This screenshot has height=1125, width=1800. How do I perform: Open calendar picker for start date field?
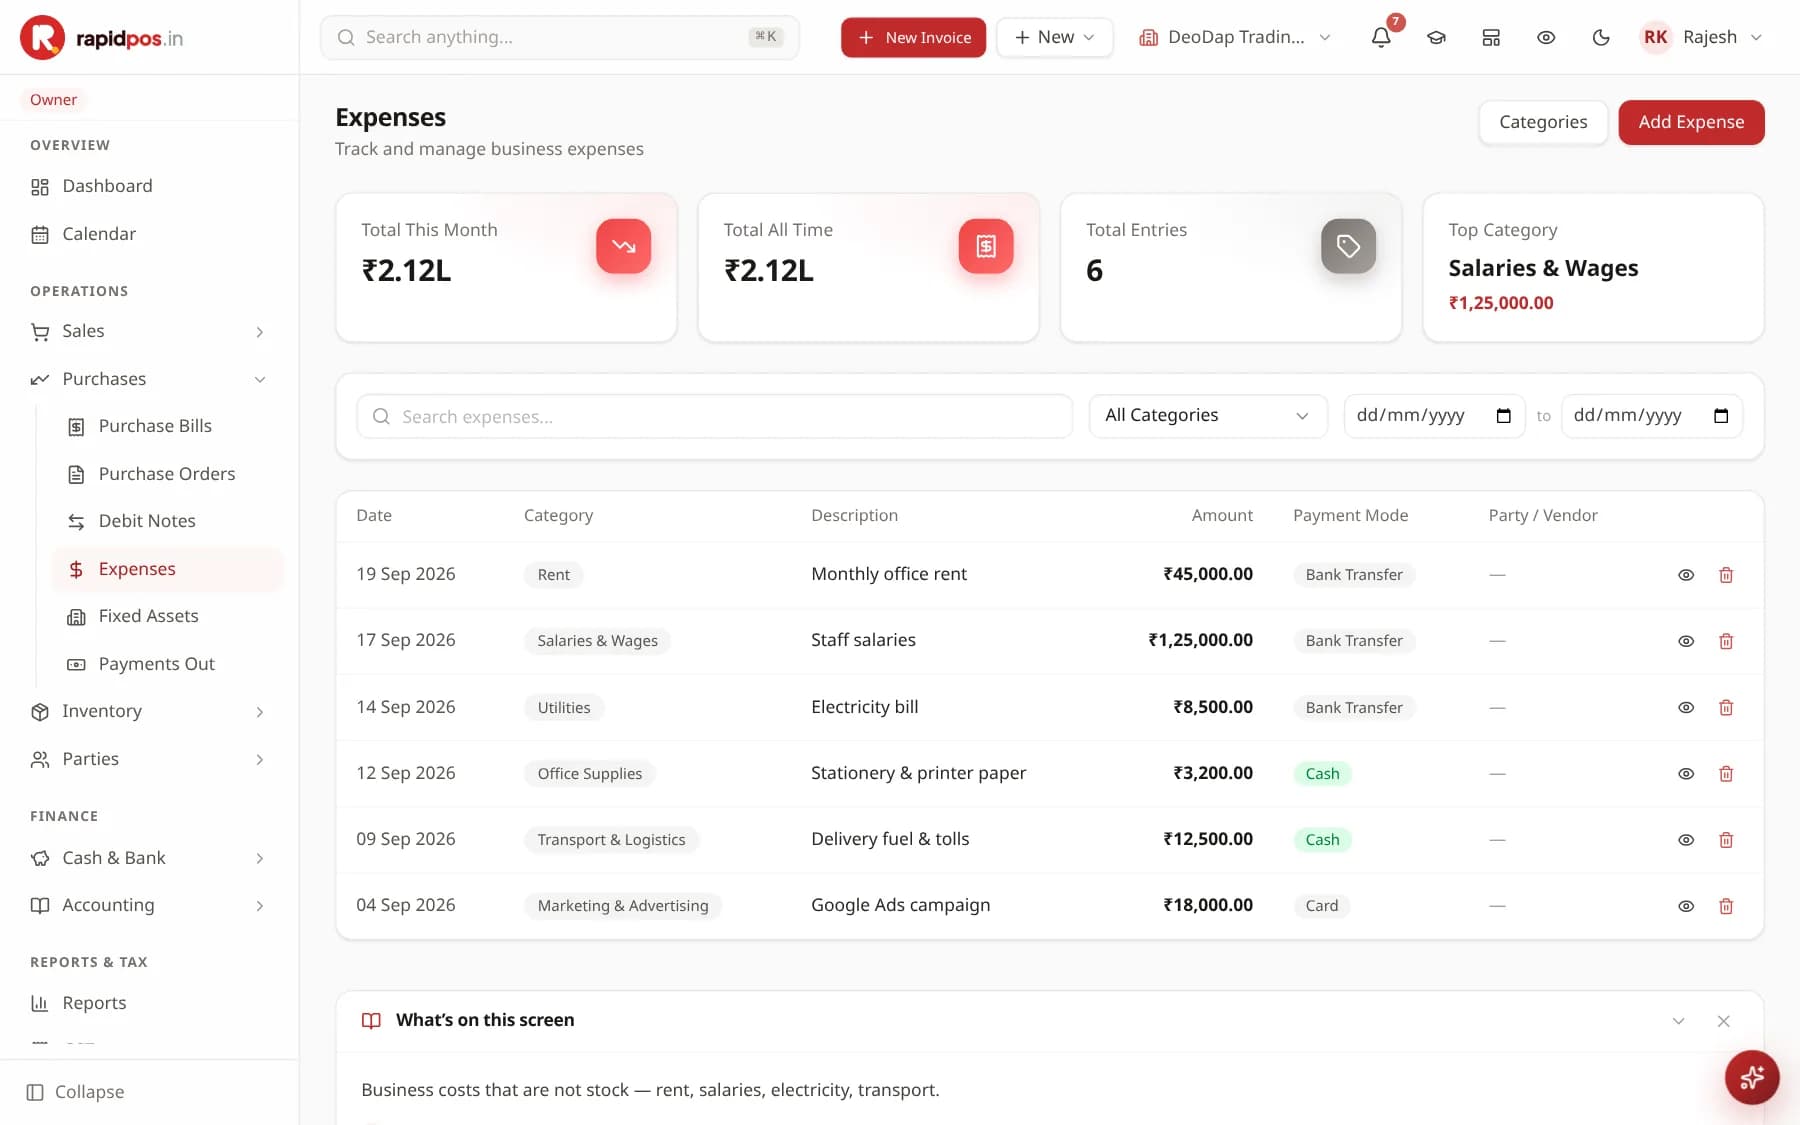tap(1503, 416)
